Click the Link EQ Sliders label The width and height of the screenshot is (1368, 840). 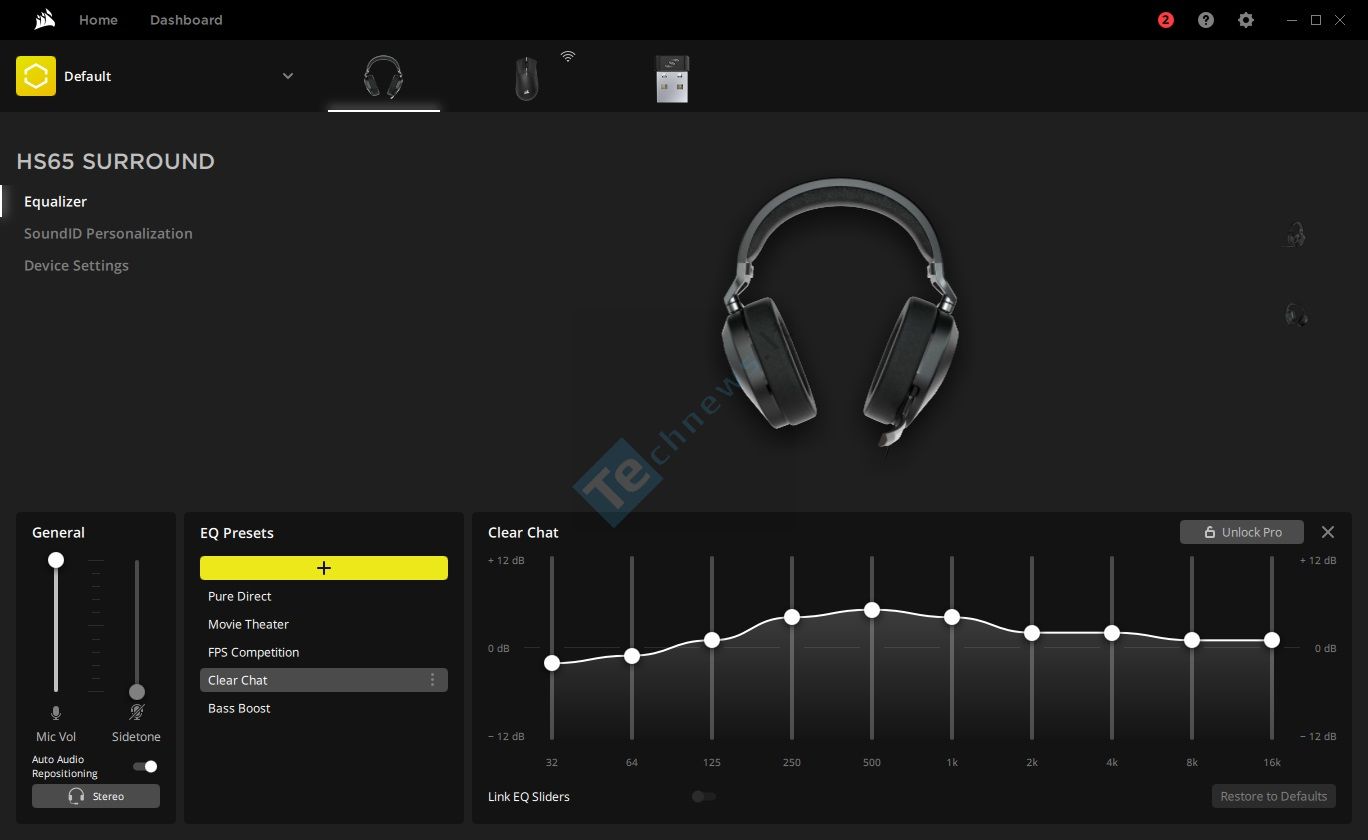(529, 797)
